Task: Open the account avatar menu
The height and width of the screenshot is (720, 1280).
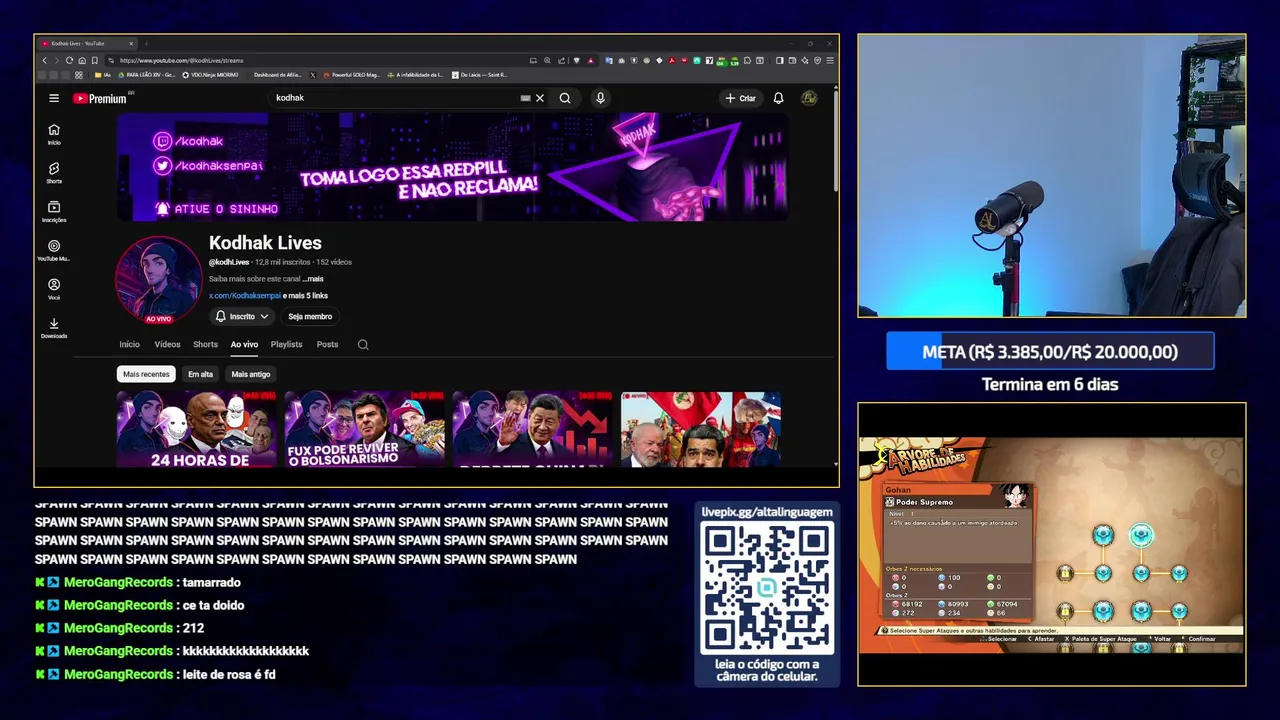Action: pos(809,98)
